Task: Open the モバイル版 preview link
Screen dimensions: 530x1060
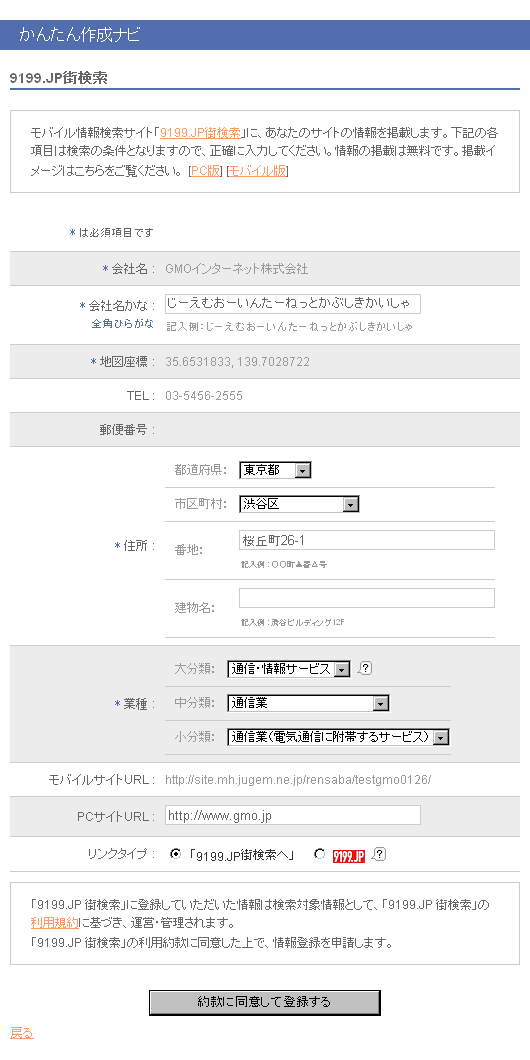Action: 258,171
